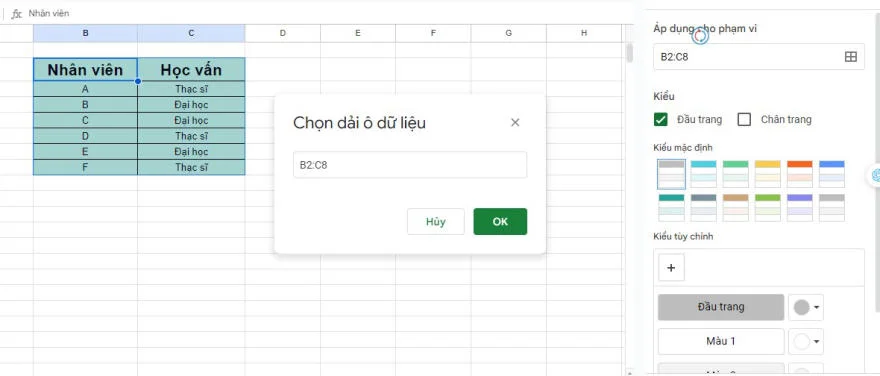Click the Đầu trang custom style button
The image size is (880, 376).
[x=721, y=307]
